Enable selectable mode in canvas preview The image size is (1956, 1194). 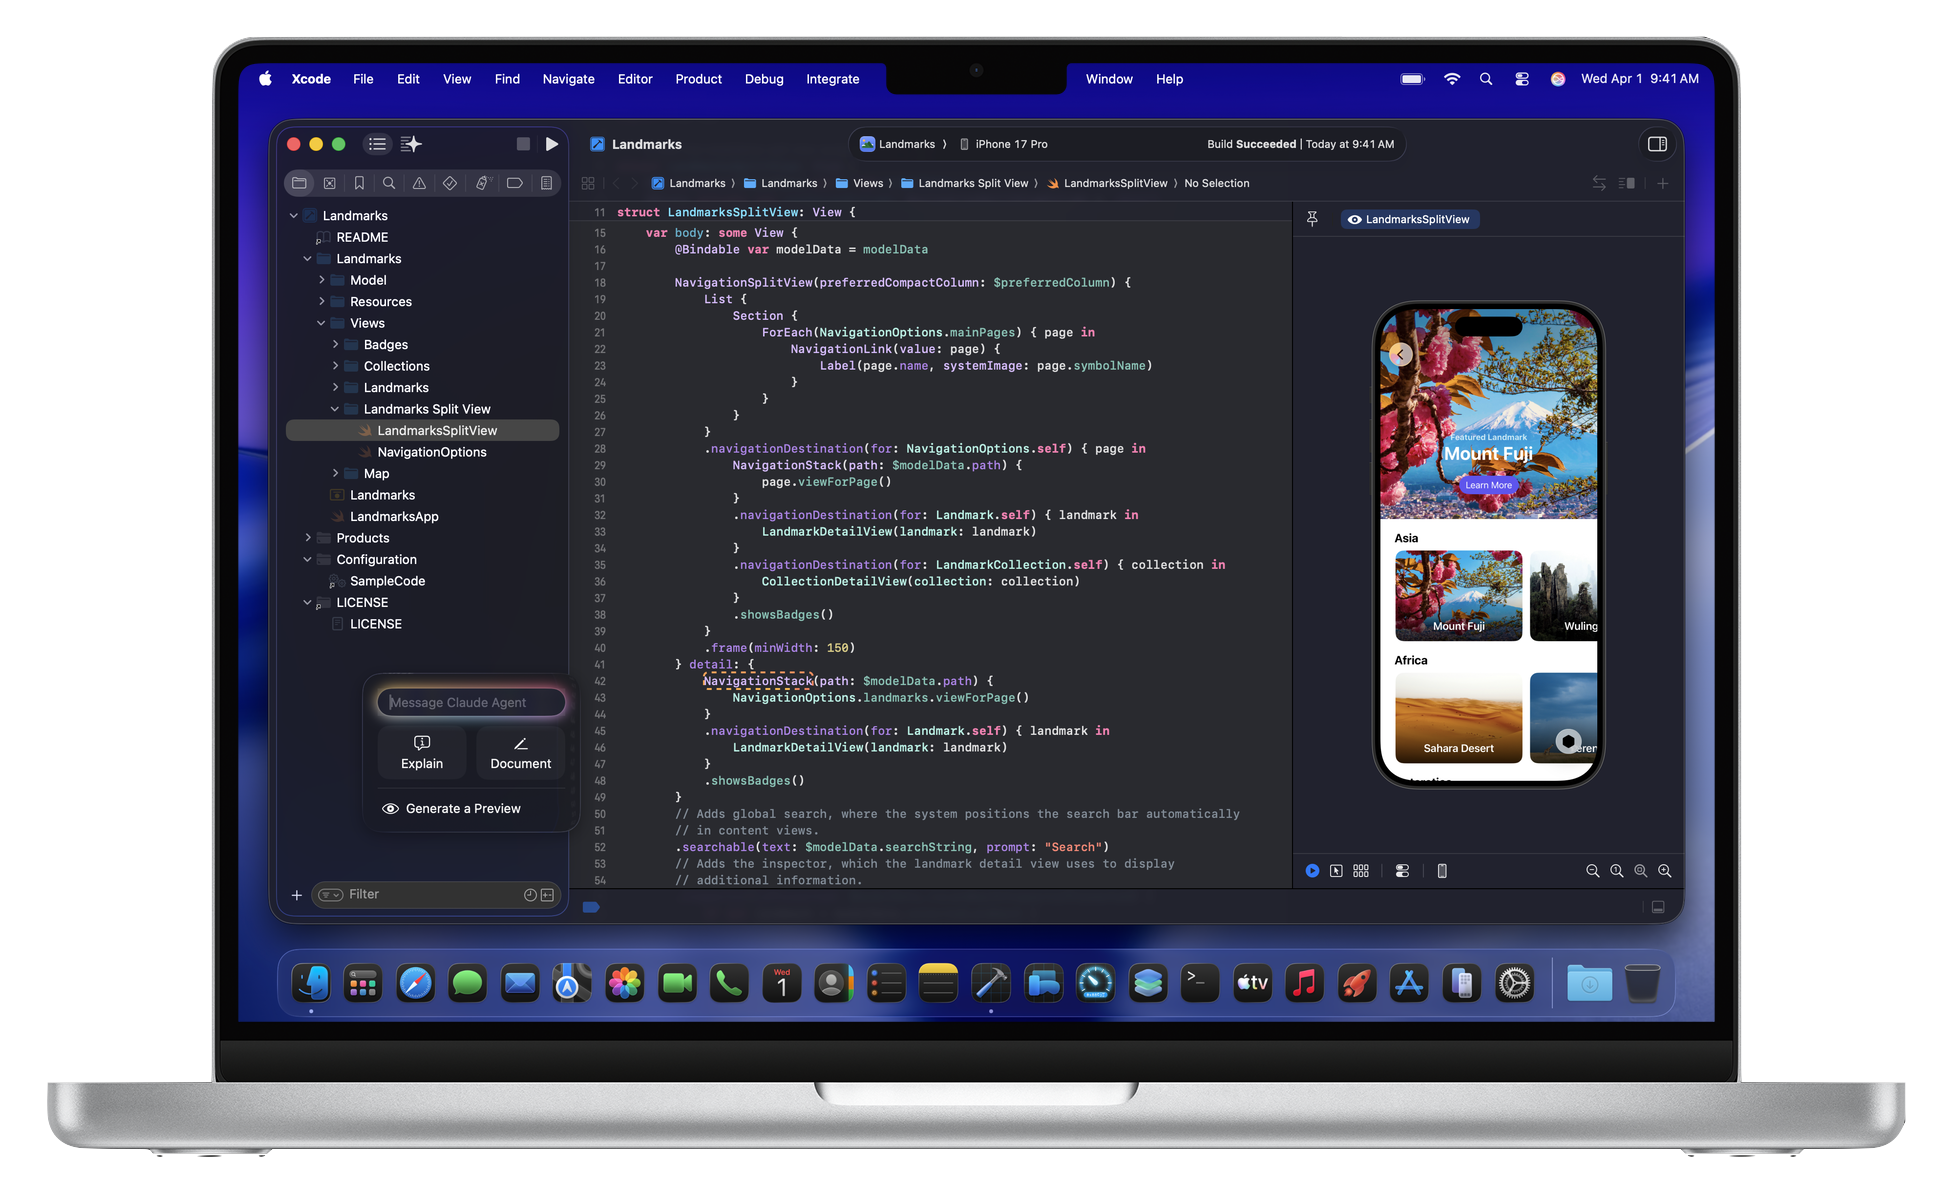click(1336, 870)
